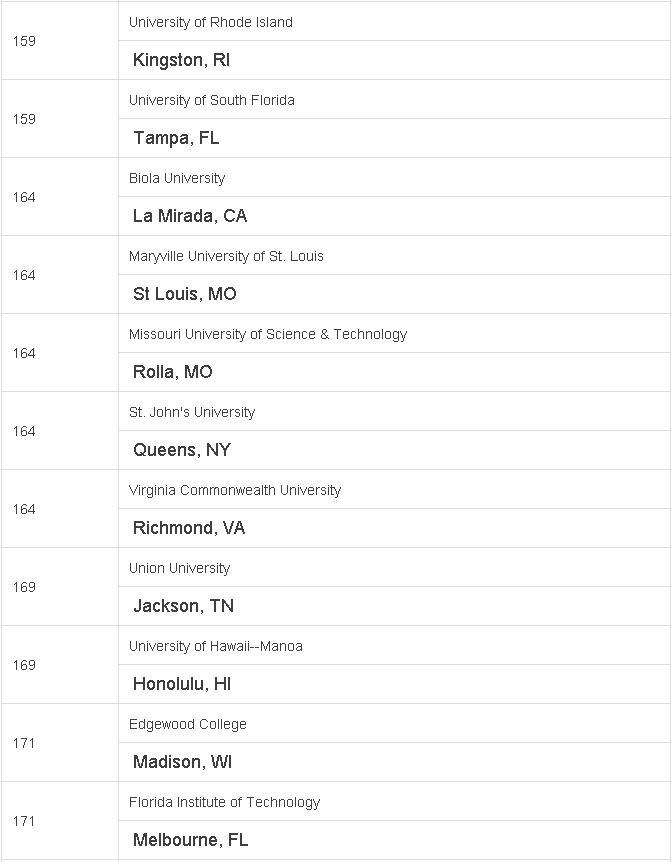The width and height of the screenshot is (672, 862).
Task: Click the La Mirada, CA location
Action: pos(190,216)
